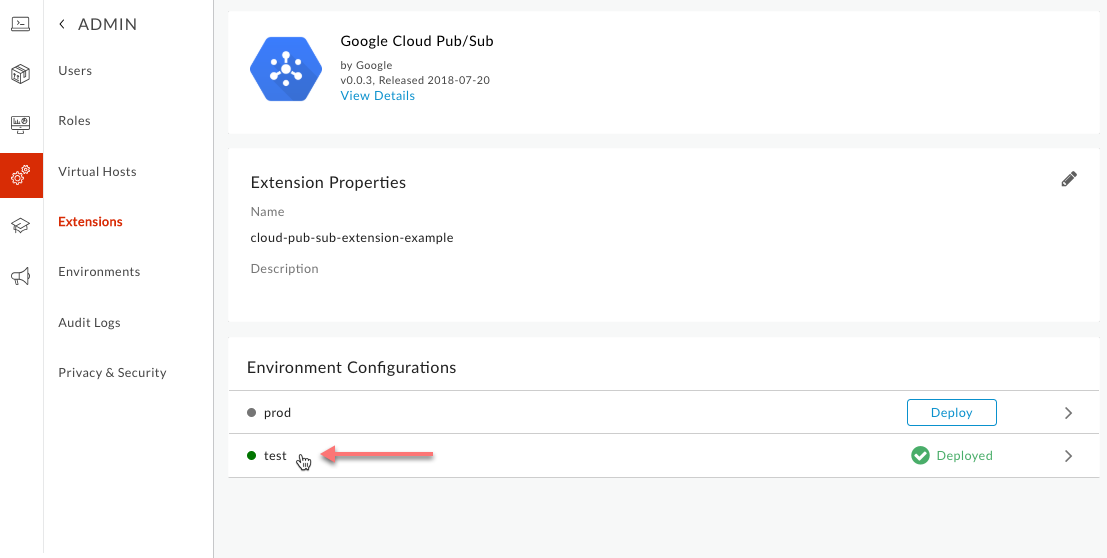This screenshot has width=1107, height=558.
Task: Select Virtual Hosts menu item
Action: (x=97, y=172)
